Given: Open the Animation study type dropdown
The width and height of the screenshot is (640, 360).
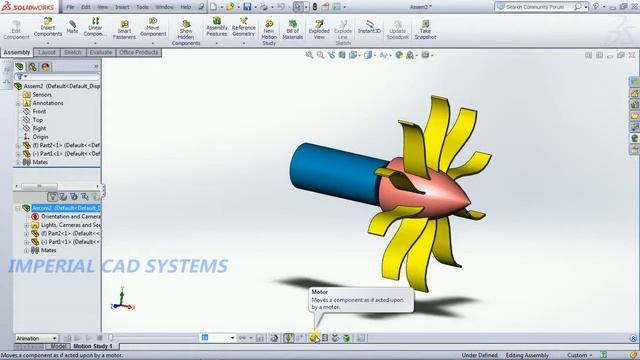Looking at the screenshot, I should 36,338.
